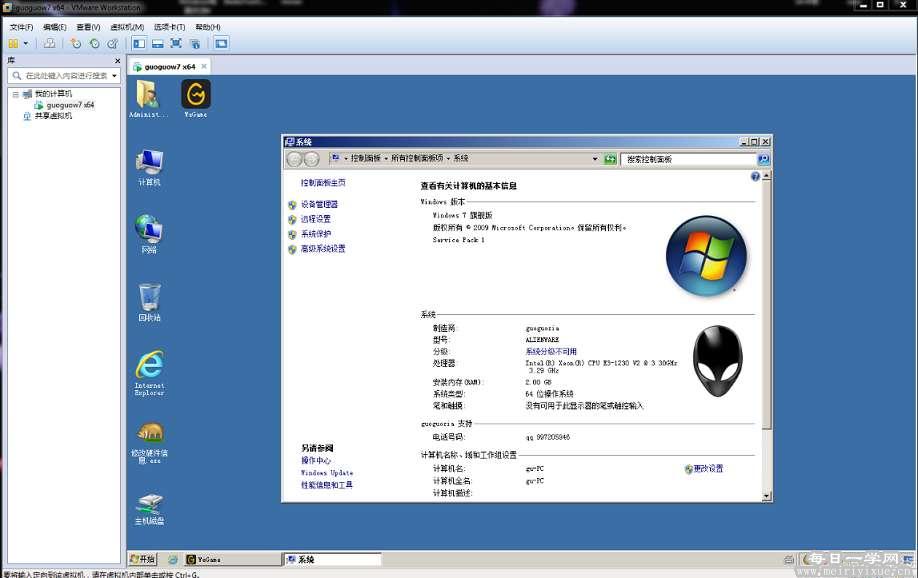This screenshot has width=918, height=578.
Task: Click the 搜索控制面板 search field
Action: [688, 159]
